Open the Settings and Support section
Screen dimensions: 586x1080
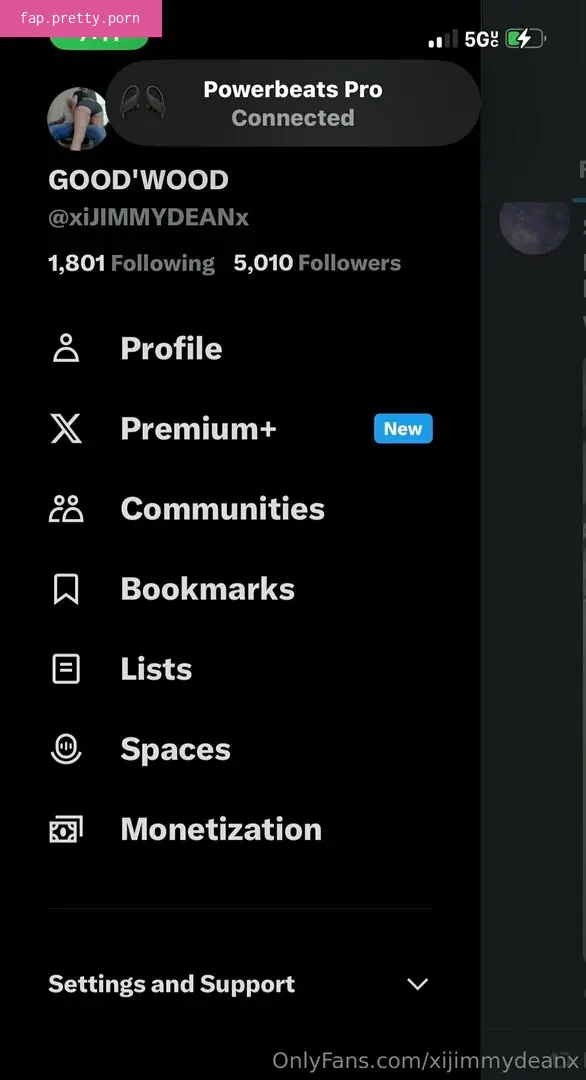pos(240,984)
